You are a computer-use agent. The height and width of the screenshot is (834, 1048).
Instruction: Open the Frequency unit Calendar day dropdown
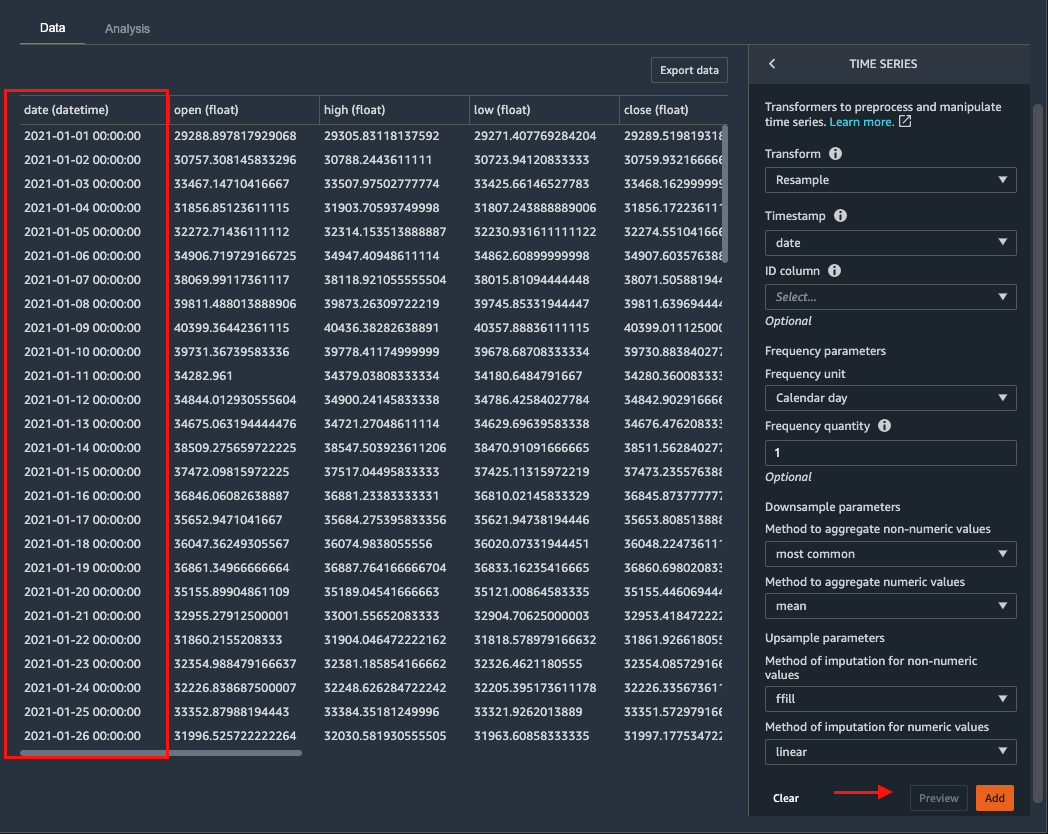point(890,398)
